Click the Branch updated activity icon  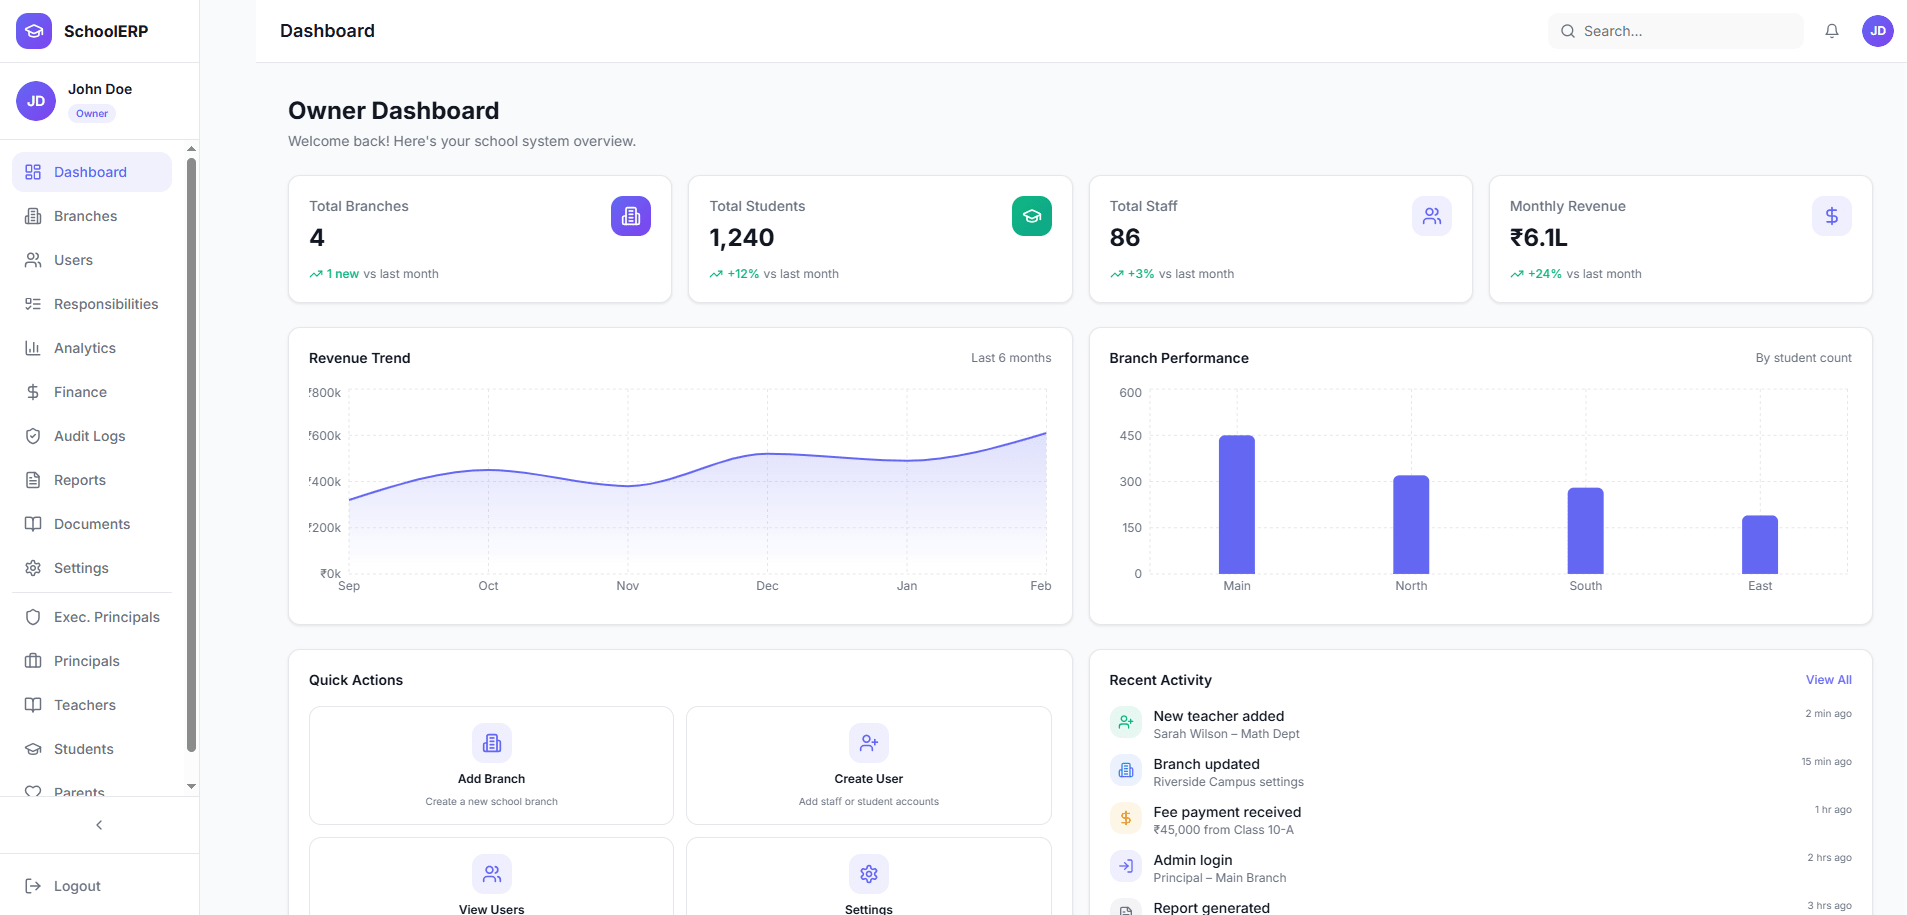point(1126,770)
